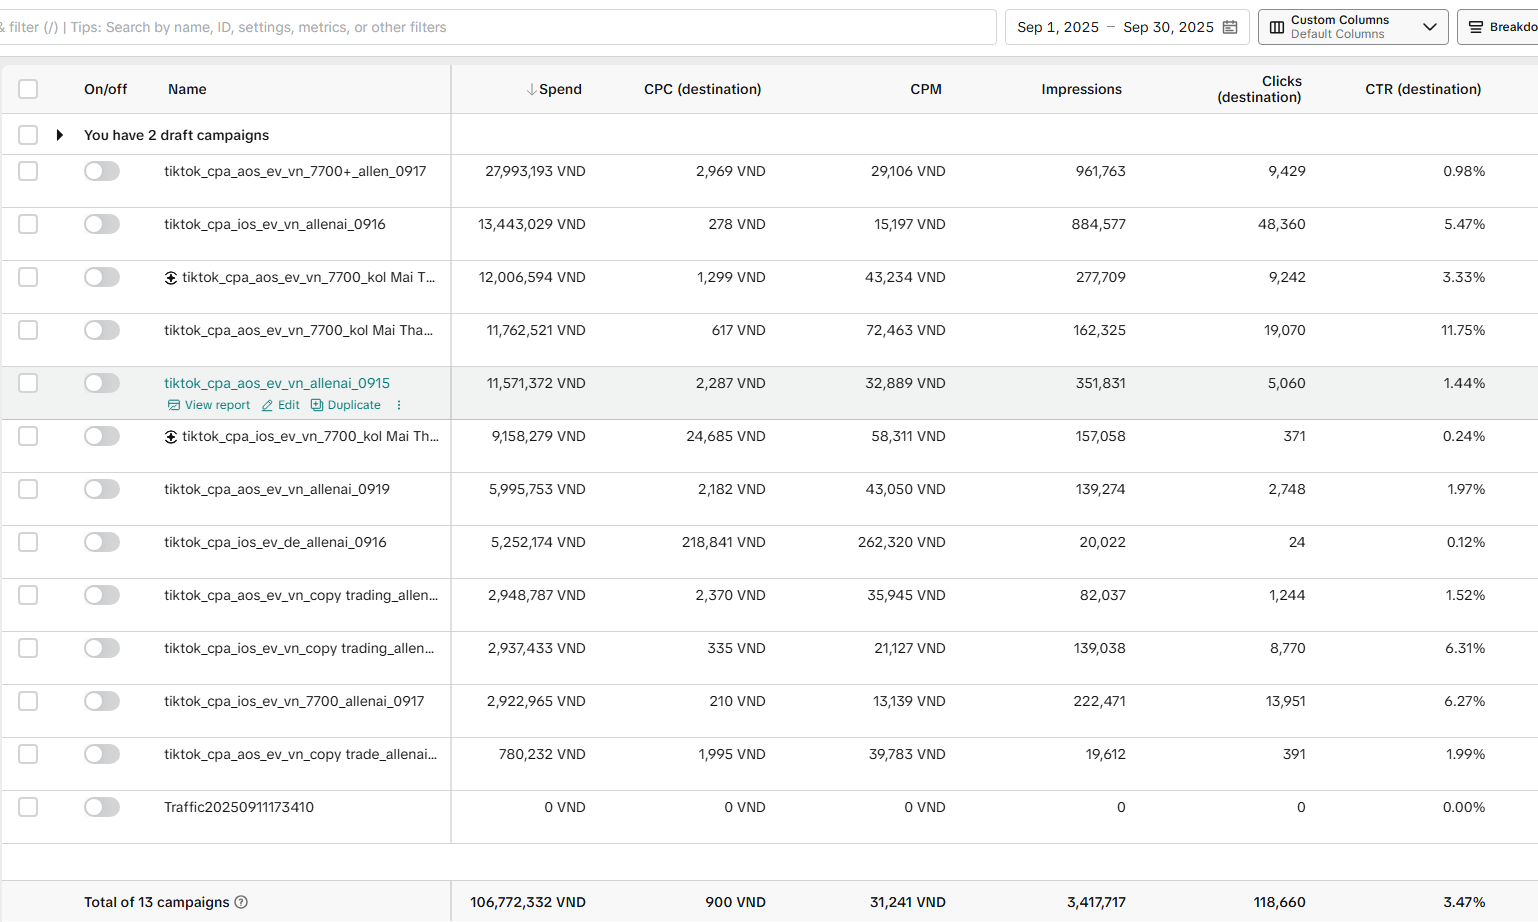Screen dimensions: 1538x922
Task: Open tiktok_cpa_aos_ev_vn_allenai_0915 campaign link
Action: pos(277,383)
